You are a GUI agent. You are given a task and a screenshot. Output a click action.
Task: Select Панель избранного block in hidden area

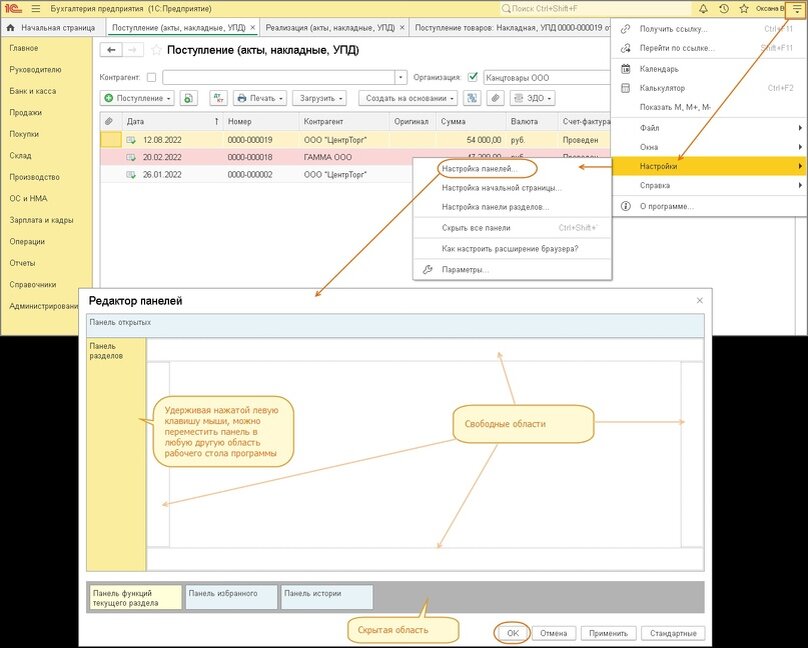[x=231, y=598]
